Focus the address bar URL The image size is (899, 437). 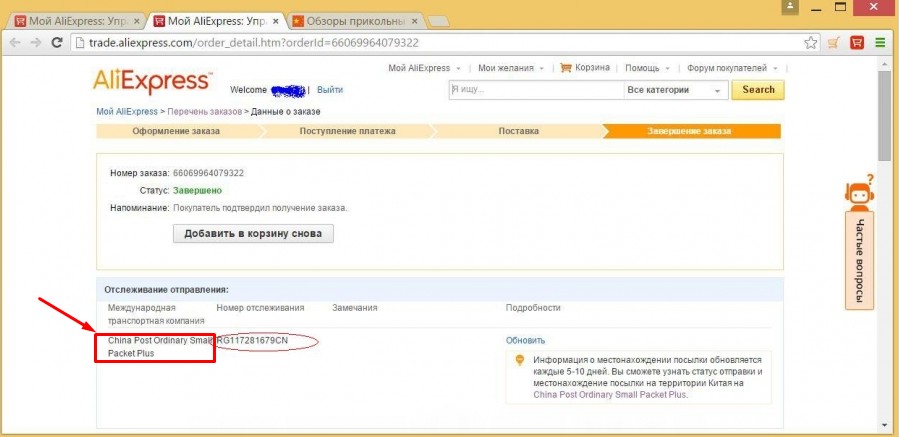click(253, 42)
